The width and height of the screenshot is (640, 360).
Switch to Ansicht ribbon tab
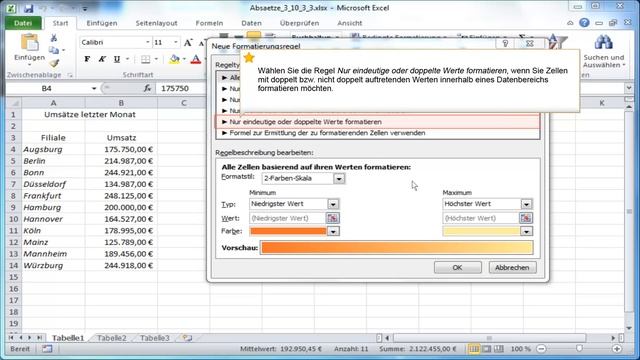pyautogui.click(x=349, y=23)
